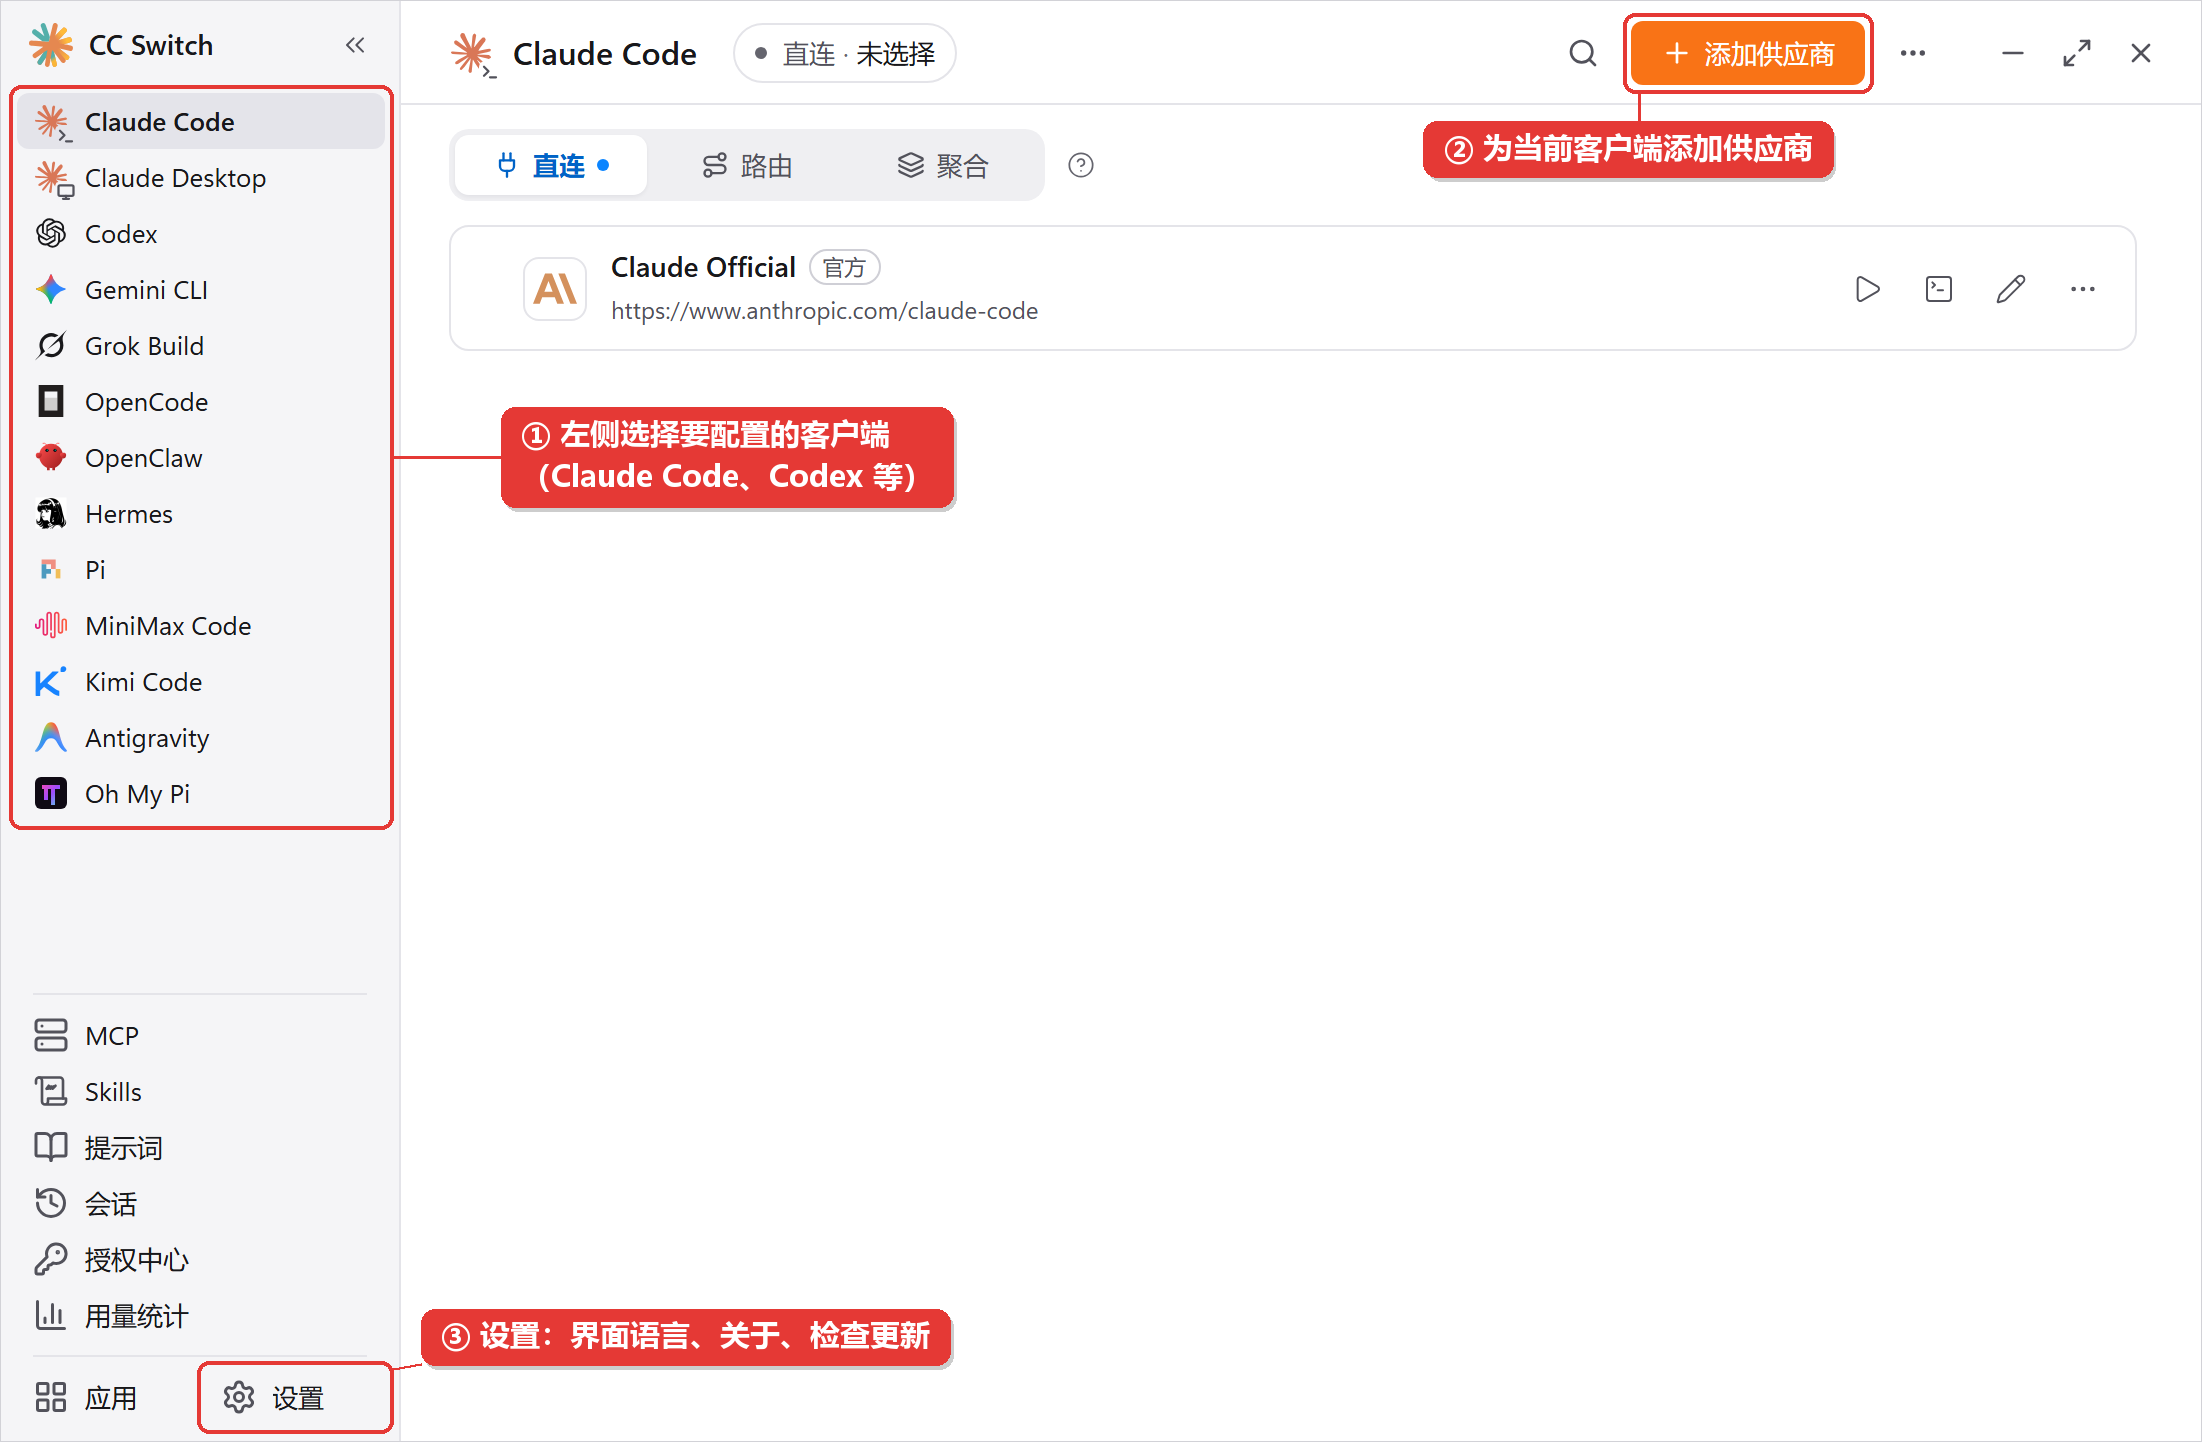This screenshot has width=2202, height=1442.
Task: Maximize the window with the expand arrows
Action: pyautogui.click(x=2077, y=53)
